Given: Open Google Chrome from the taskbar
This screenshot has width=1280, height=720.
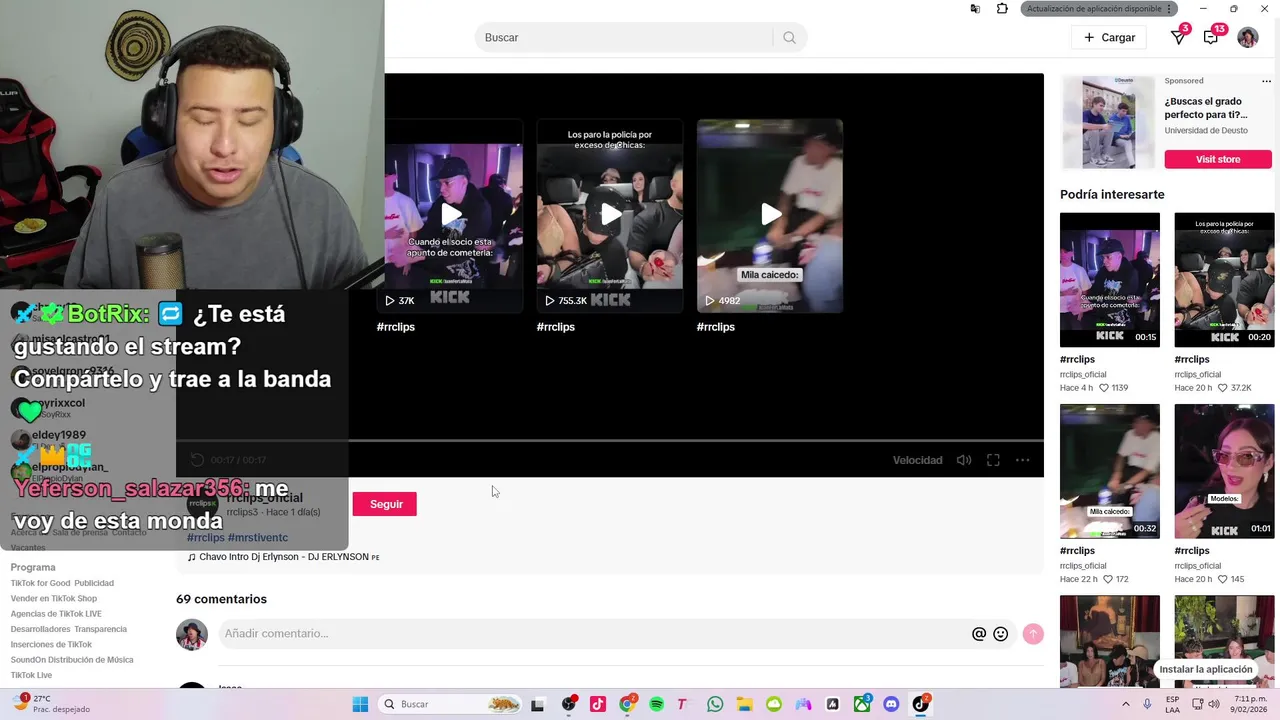Looking at the screenshot, I should (627, 704).
